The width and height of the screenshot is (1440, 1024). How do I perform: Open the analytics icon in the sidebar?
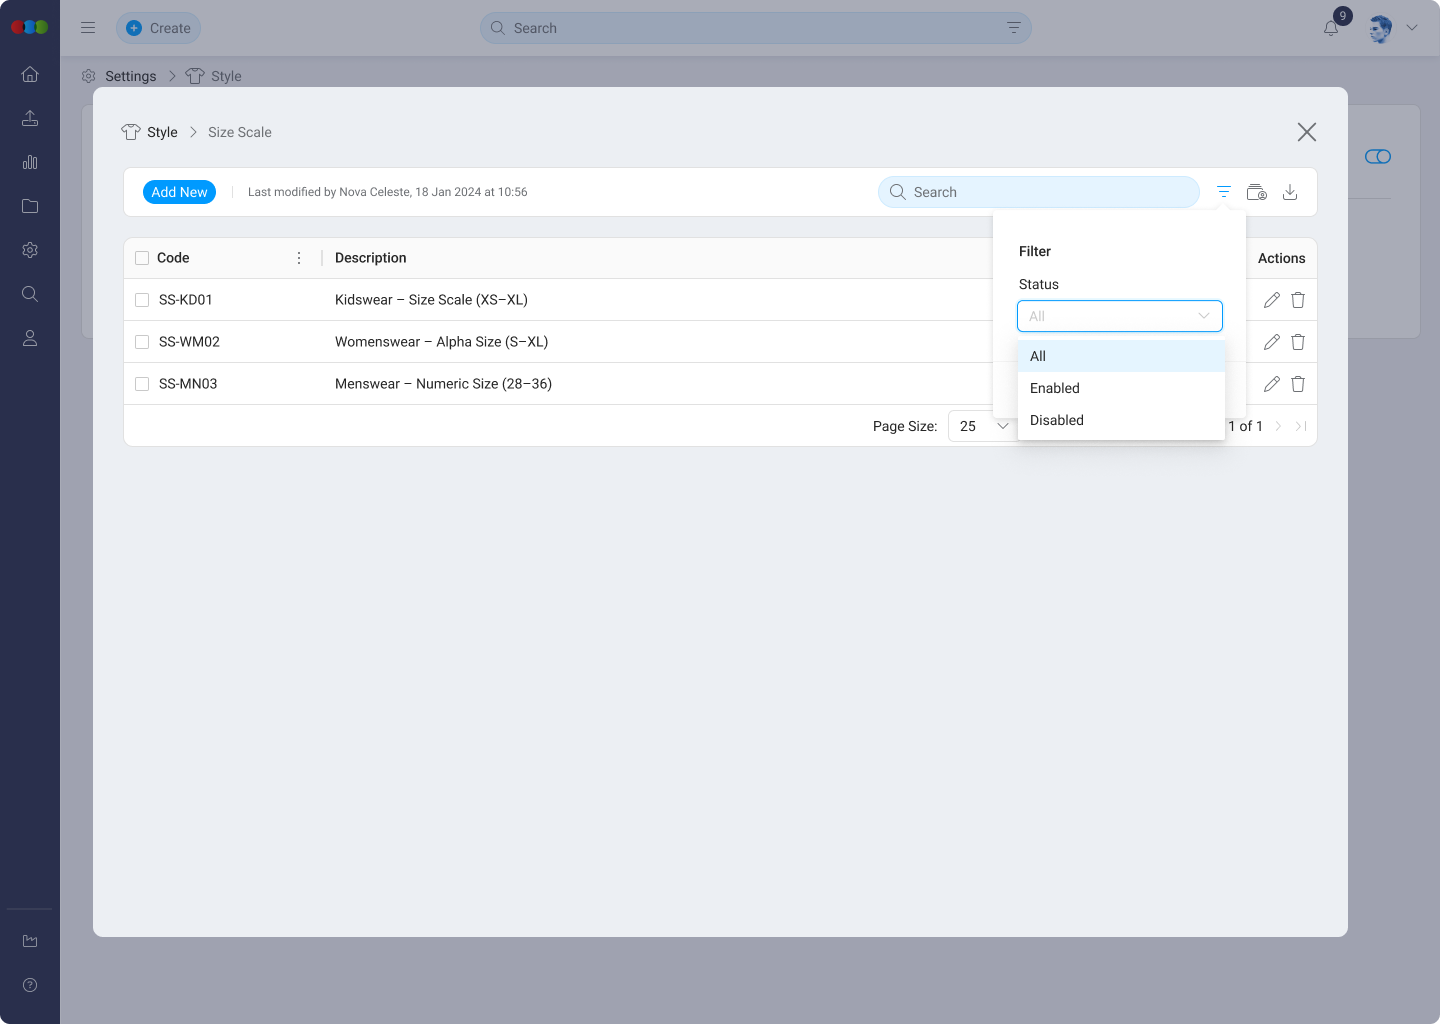pyautogui.click(x=30, y=162)
